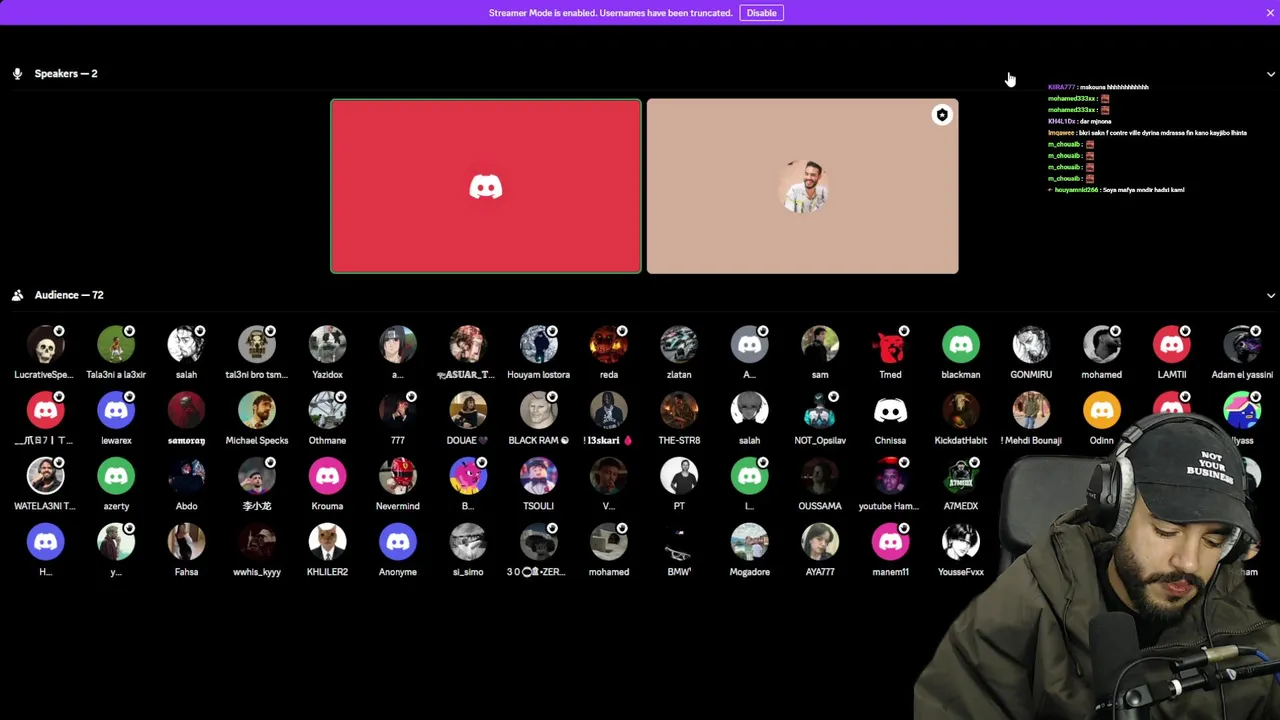This screenshot has height=720, width=1280.
Task: Open youtube Ham... avatar
Action: click(890, 477)
